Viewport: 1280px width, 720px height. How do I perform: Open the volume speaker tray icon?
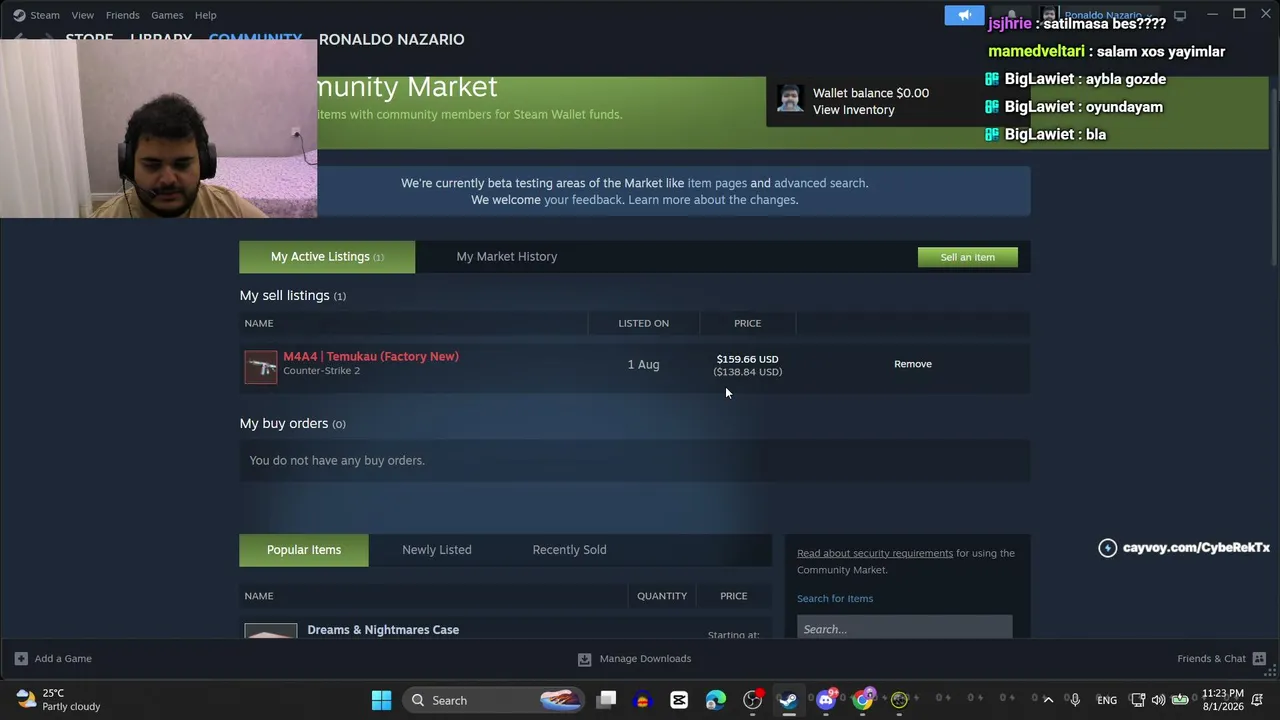coord(1158,700)
